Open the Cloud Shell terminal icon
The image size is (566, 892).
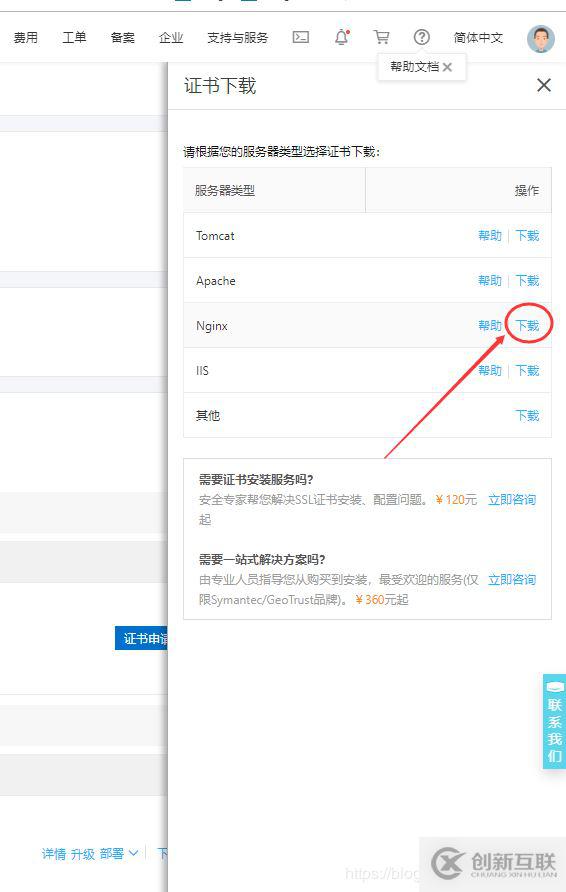tap(300, 38)
